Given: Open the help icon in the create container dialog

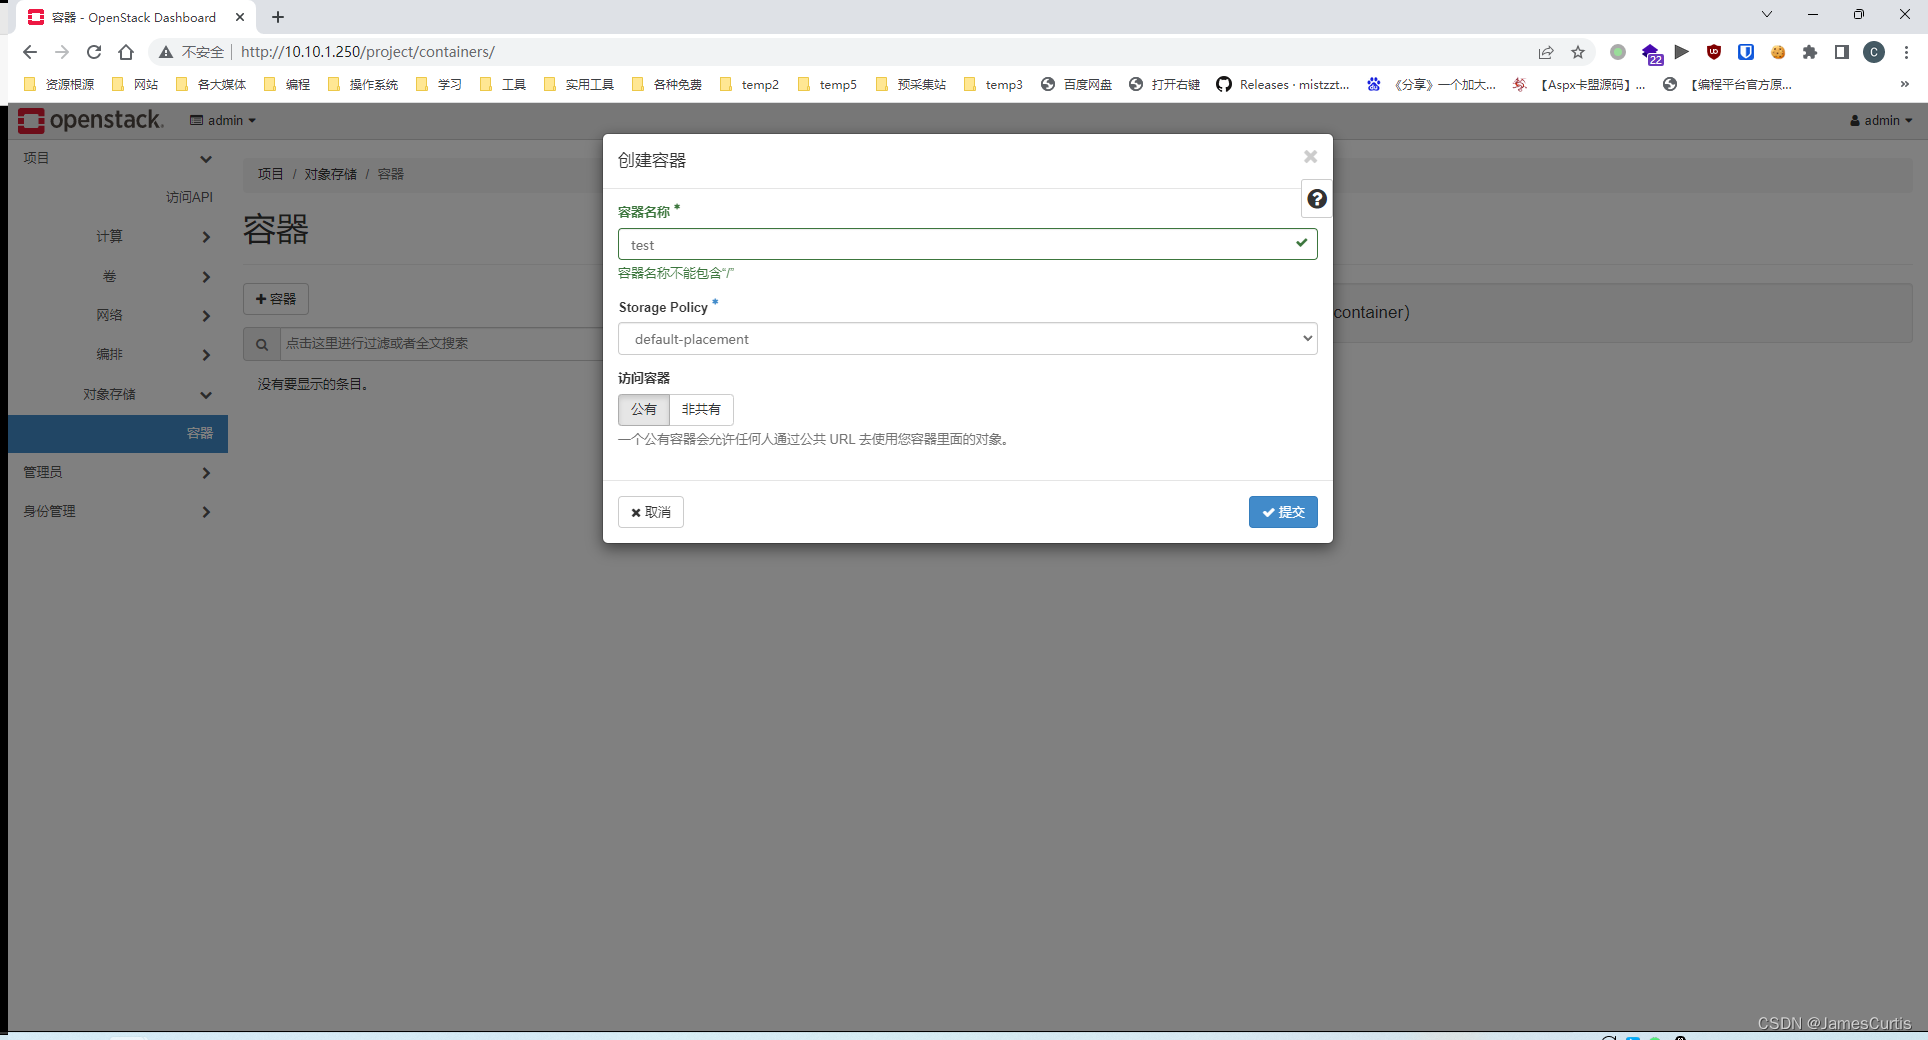Looking at the screenshot, I should point(1316,199).
